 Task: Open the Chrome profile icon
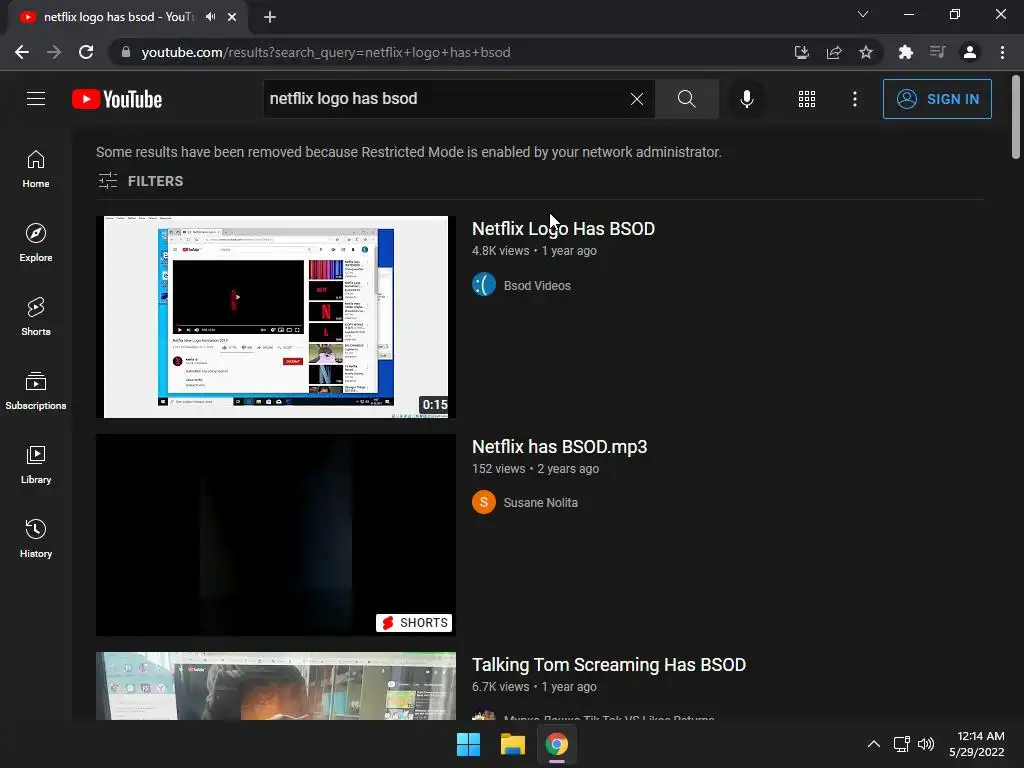[x=970, y=52]
